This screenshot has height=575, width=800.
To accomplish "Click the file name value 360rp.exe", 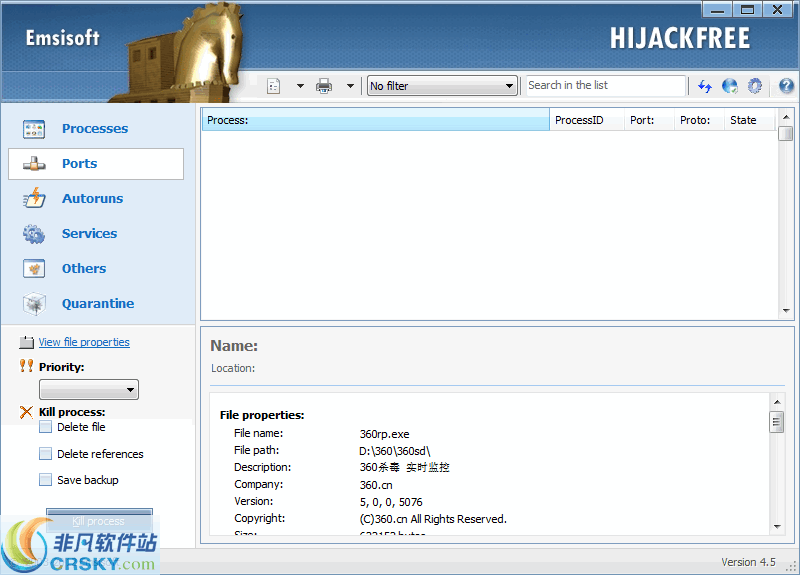I will 385,434.
